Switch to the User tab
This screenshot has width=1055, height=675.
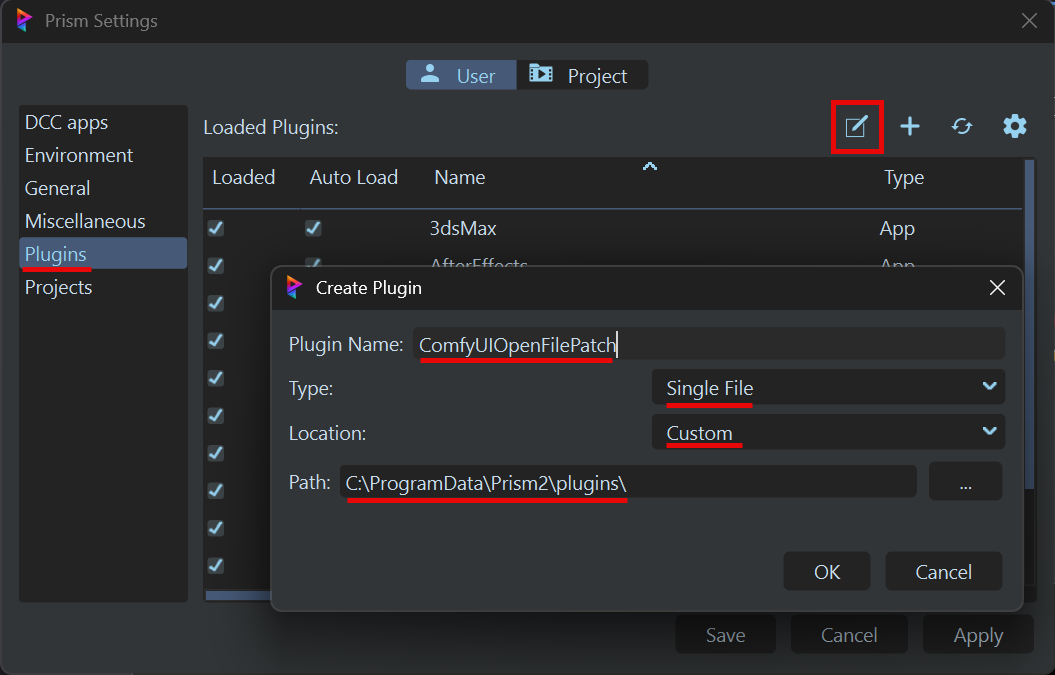460,76
